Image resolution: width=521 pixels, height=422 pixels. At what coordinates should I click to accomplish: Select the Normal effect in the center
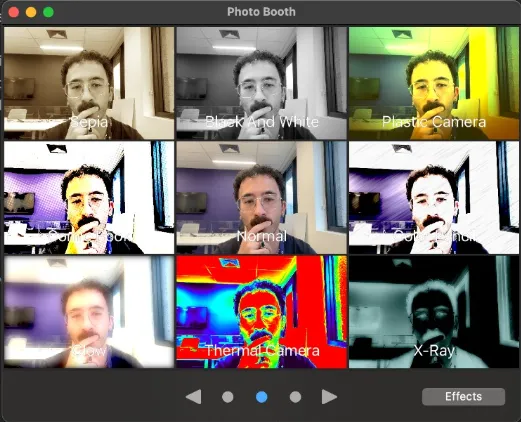tap(261, 197)
